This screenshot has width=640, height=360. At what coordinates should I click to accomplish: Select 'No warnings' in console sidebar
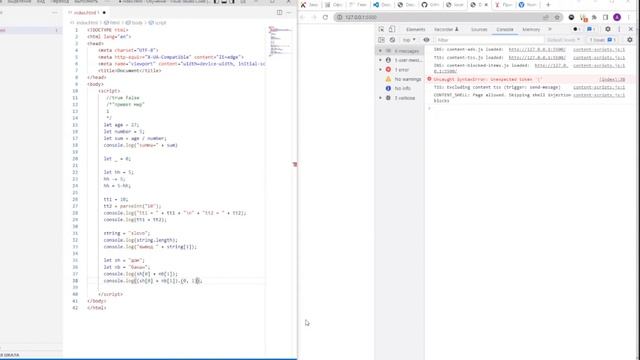pos(403,79)
